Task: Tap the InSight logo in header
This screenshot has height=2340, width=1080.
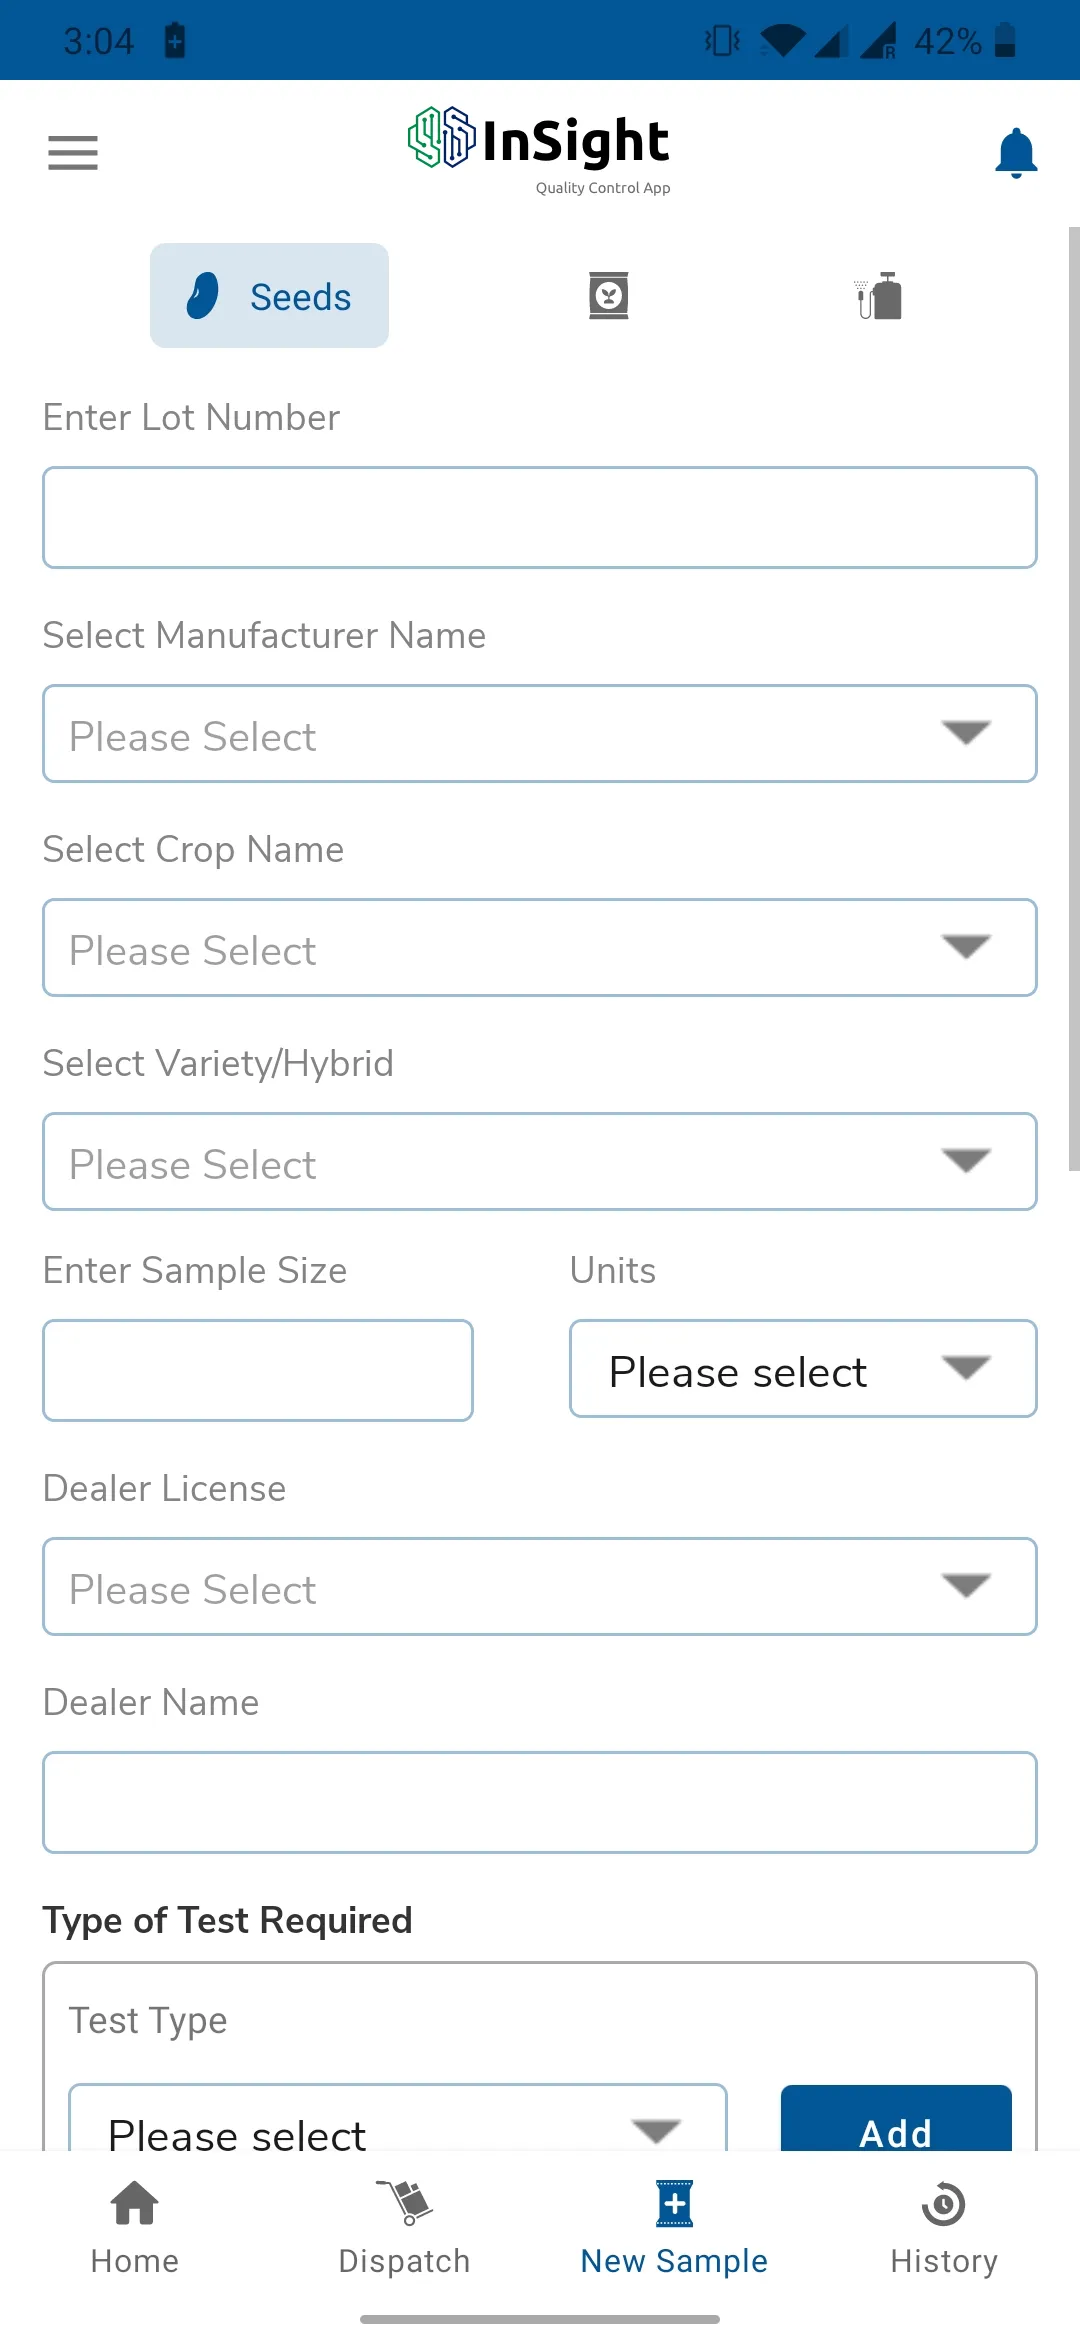Action: click(x=540, y=150)
